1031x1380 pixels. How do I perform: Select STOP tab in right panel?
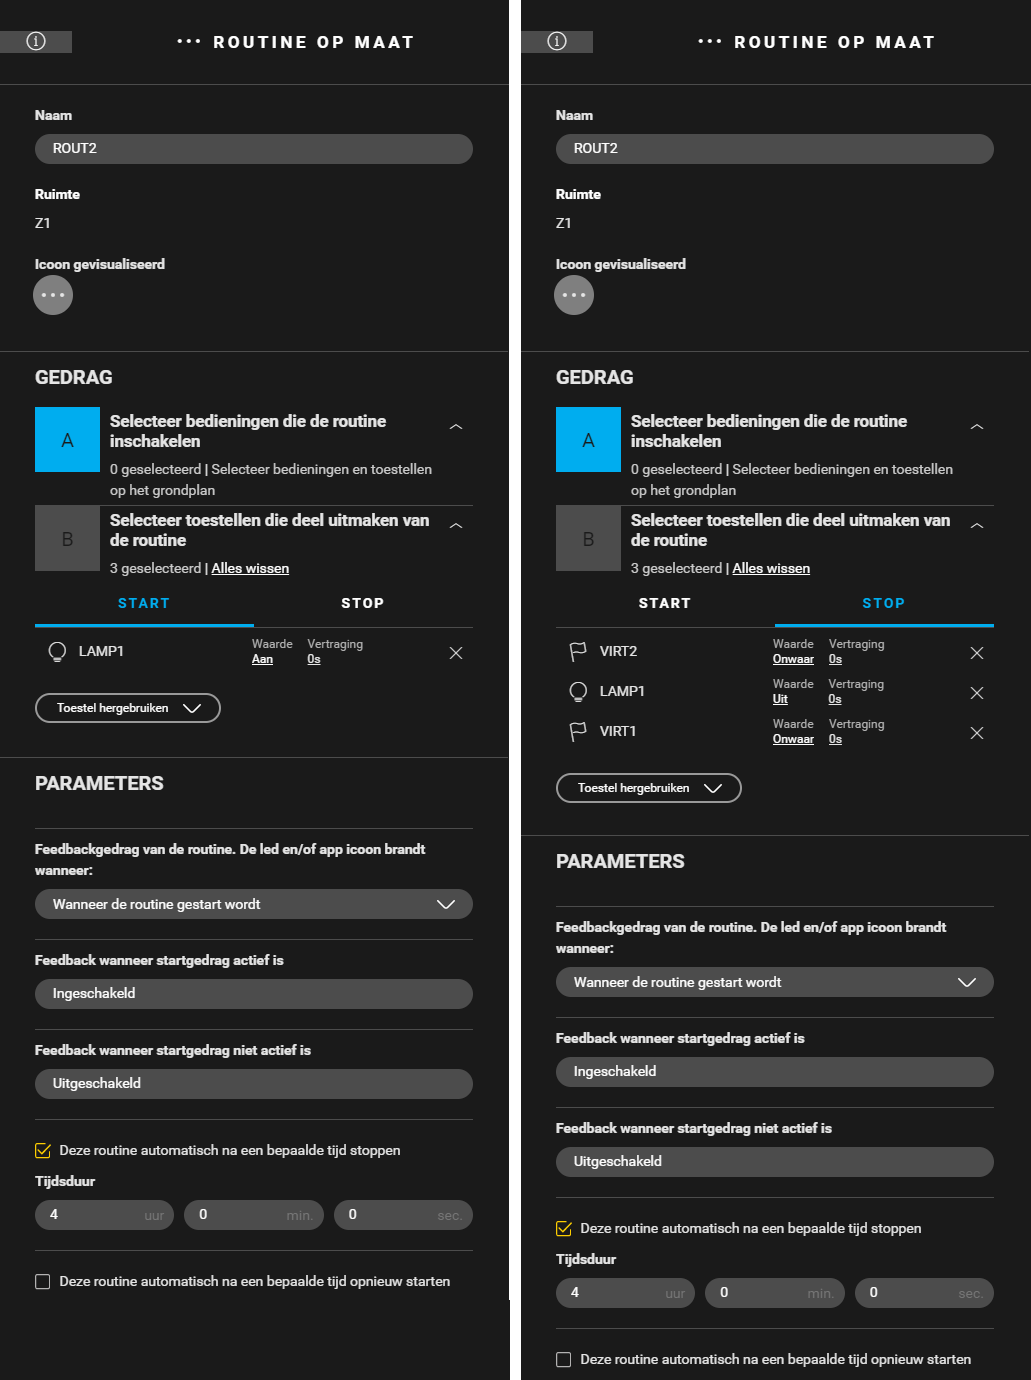point(884,603)
